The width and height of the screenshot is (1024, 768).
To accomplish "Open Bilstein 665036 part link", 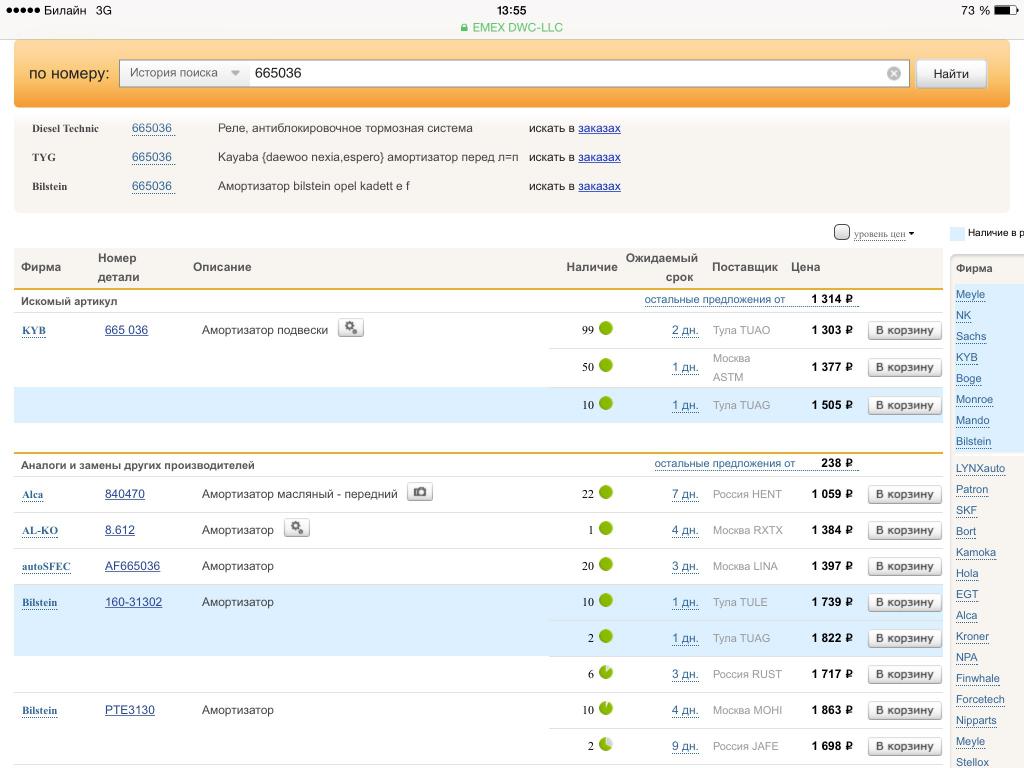I will [152, 185].
